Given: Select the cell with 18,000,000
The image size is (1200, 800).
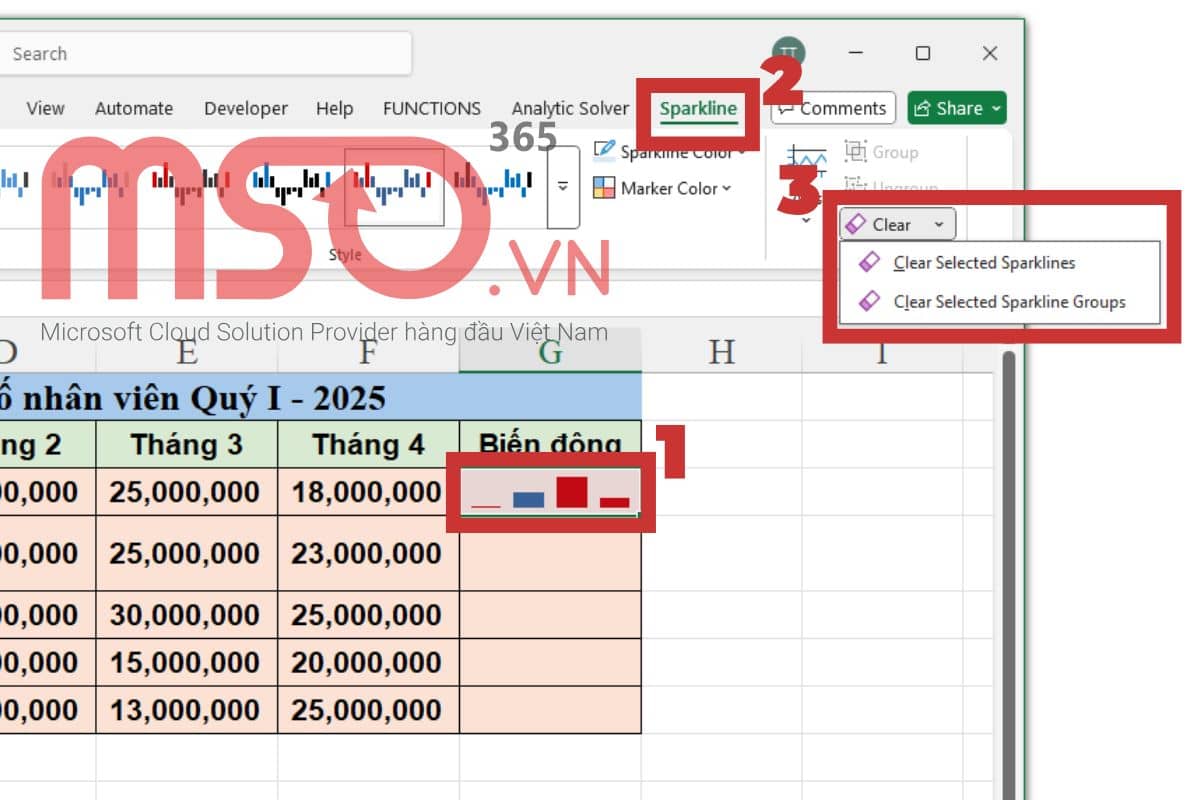Looking at the screenshot, I should pos(368,492).
